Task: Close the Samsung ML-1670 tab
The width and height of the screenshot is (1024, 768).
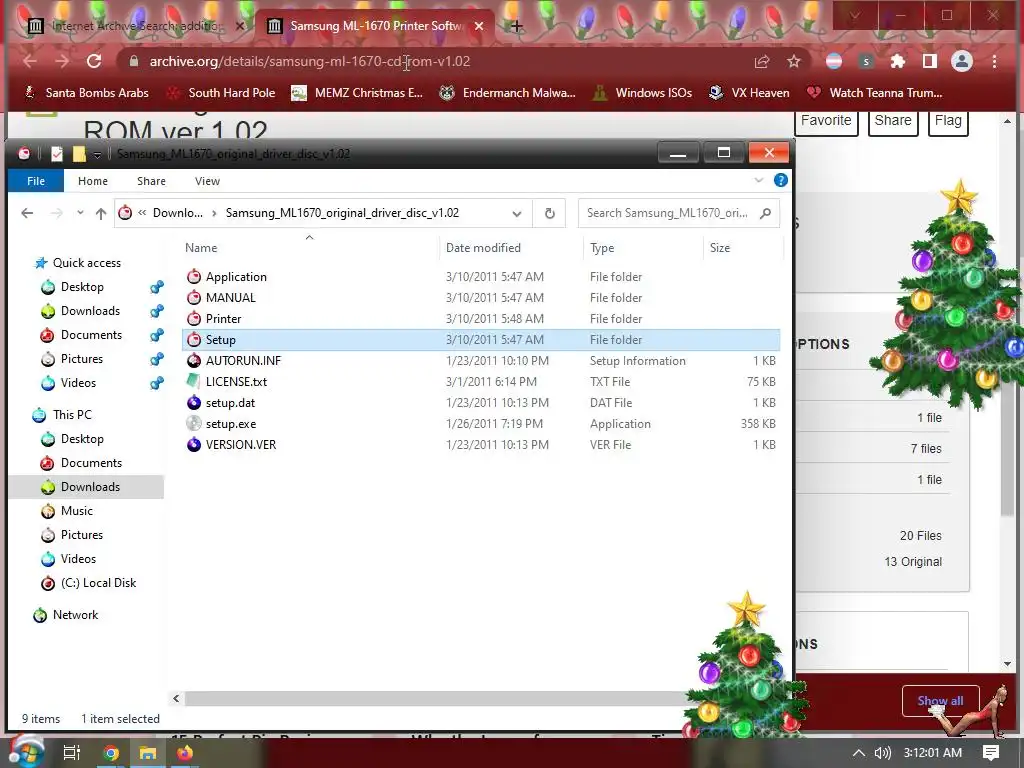Action: coord(479,26)
